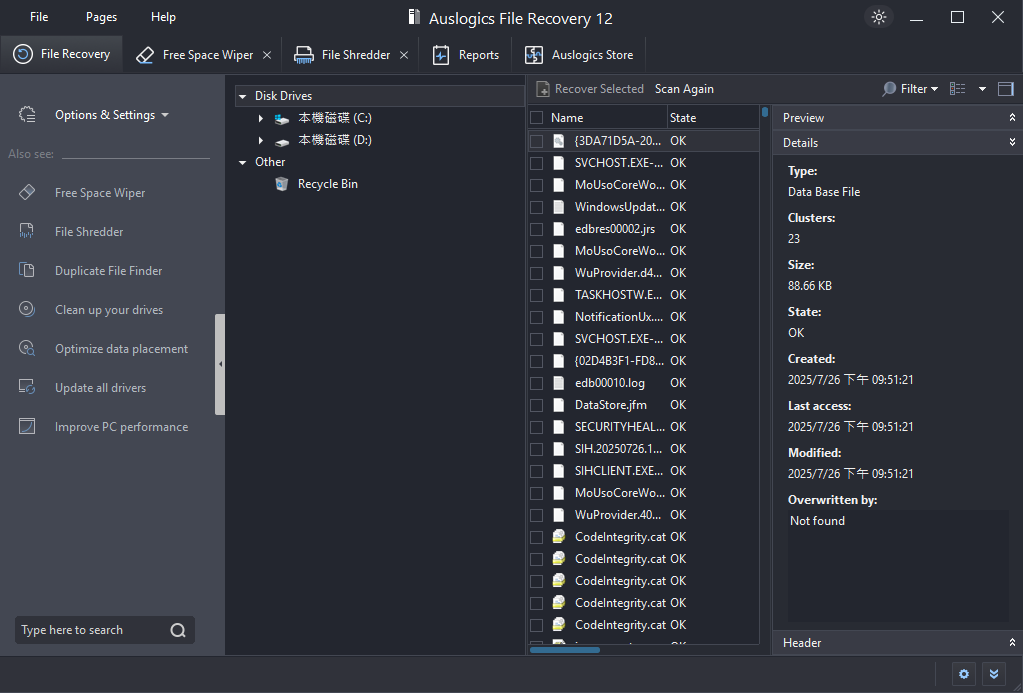1023x693 pixels.
Task: Switch to the Auslogics Store tab
Action: (x=579, y=55)
